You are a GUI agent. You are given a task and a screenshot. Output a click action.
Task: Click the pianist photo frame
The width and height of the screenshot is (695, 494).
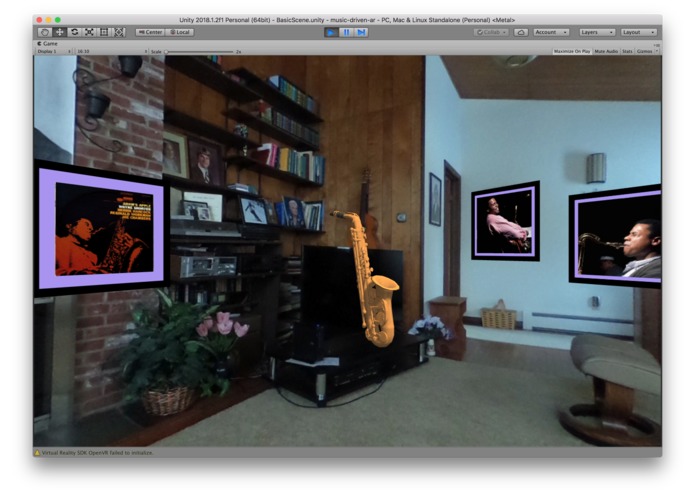(x=505, y=221)
